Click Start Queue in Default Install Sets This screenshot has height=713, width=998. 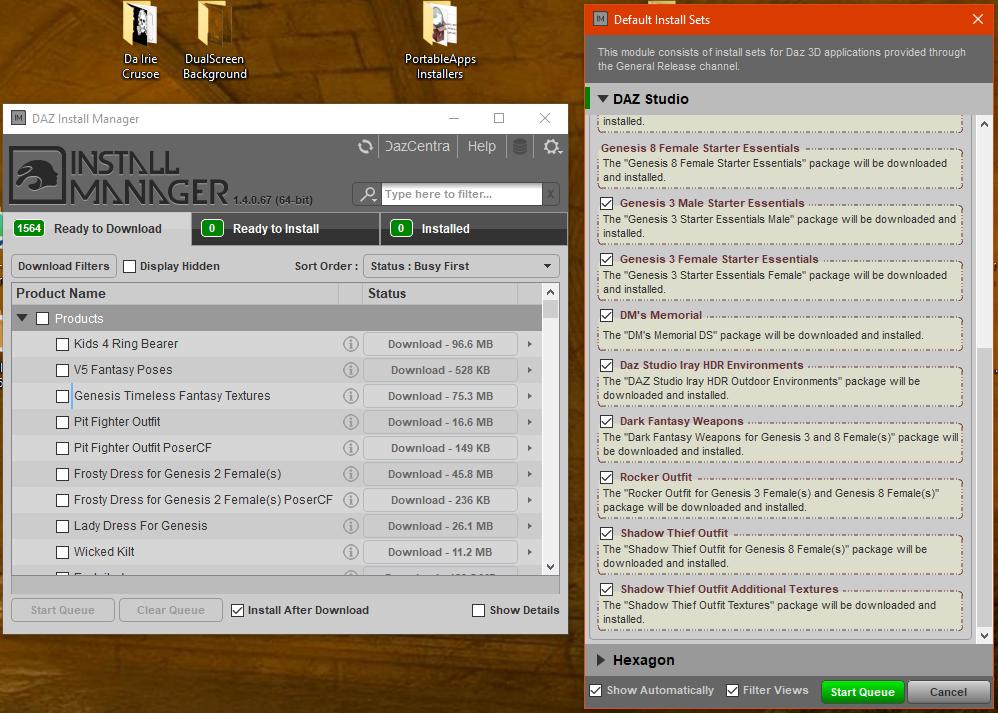click(x=862, y=692)
